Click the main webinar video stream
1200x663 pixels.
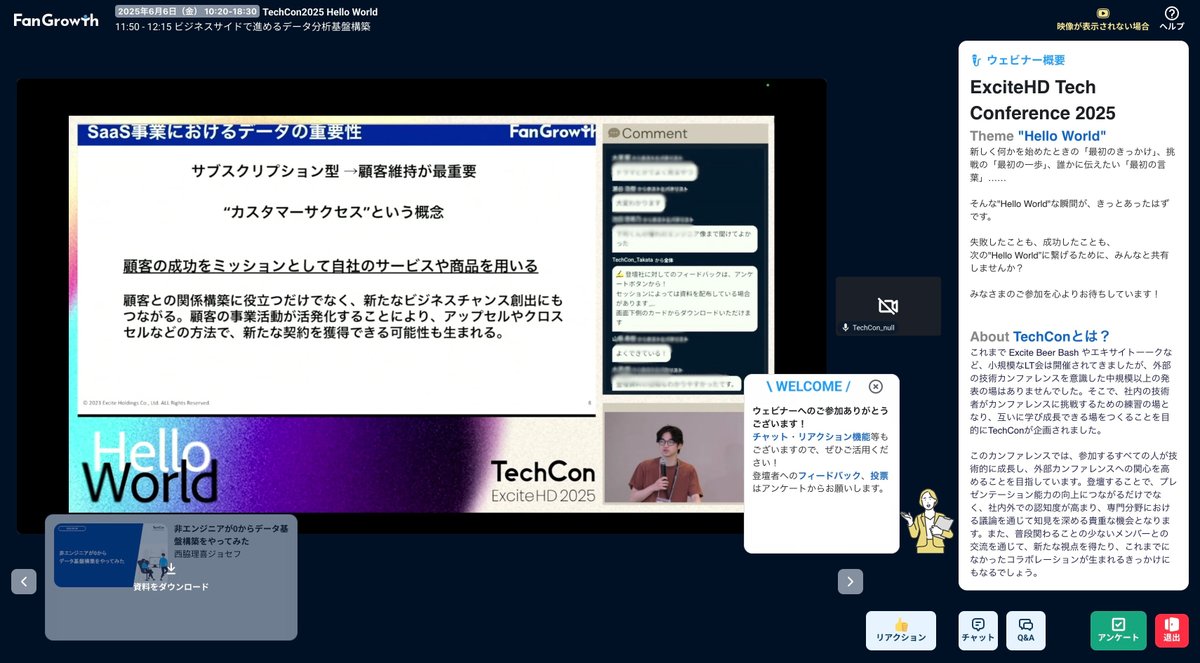(x=421, y=306)
